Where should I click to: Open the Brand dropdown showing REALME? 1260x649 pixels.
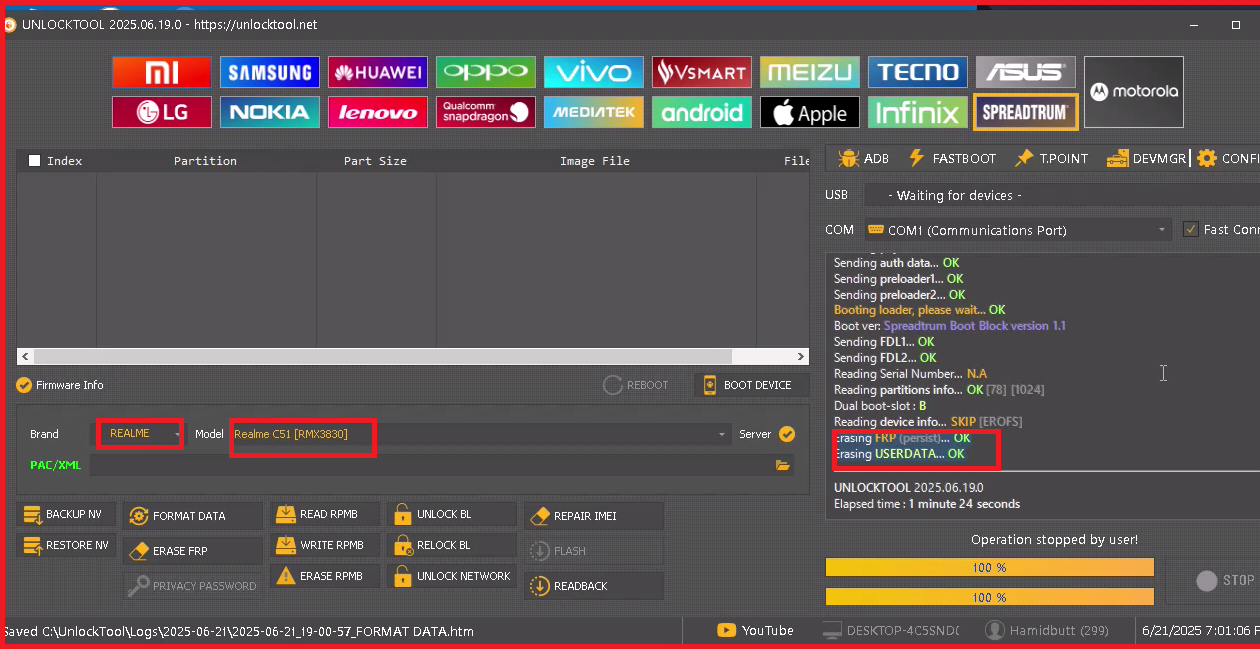coord(140,434)
